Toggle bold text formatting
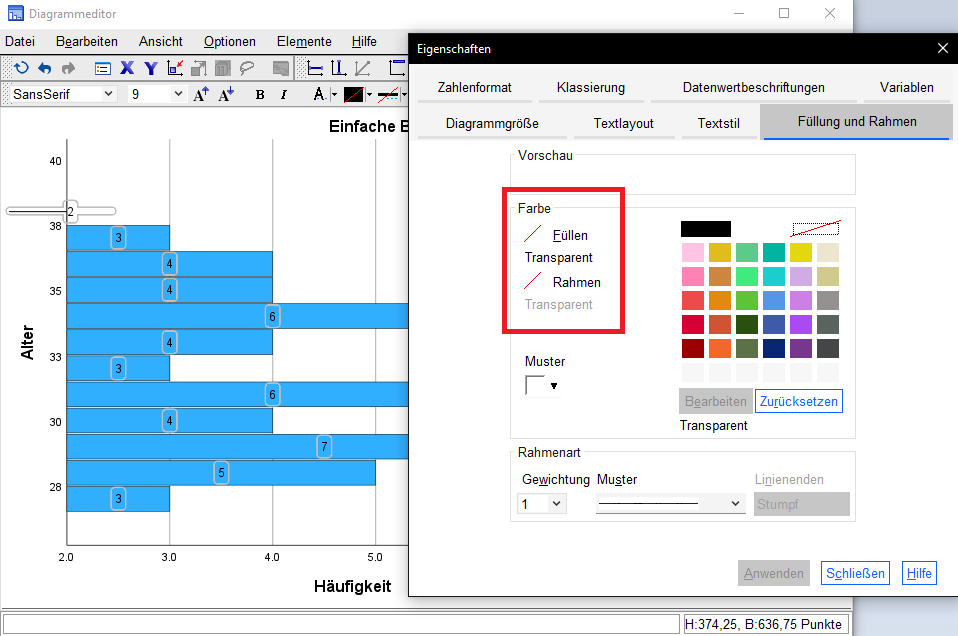The height and width of the screenshot is (636, 958). (258, 94)
